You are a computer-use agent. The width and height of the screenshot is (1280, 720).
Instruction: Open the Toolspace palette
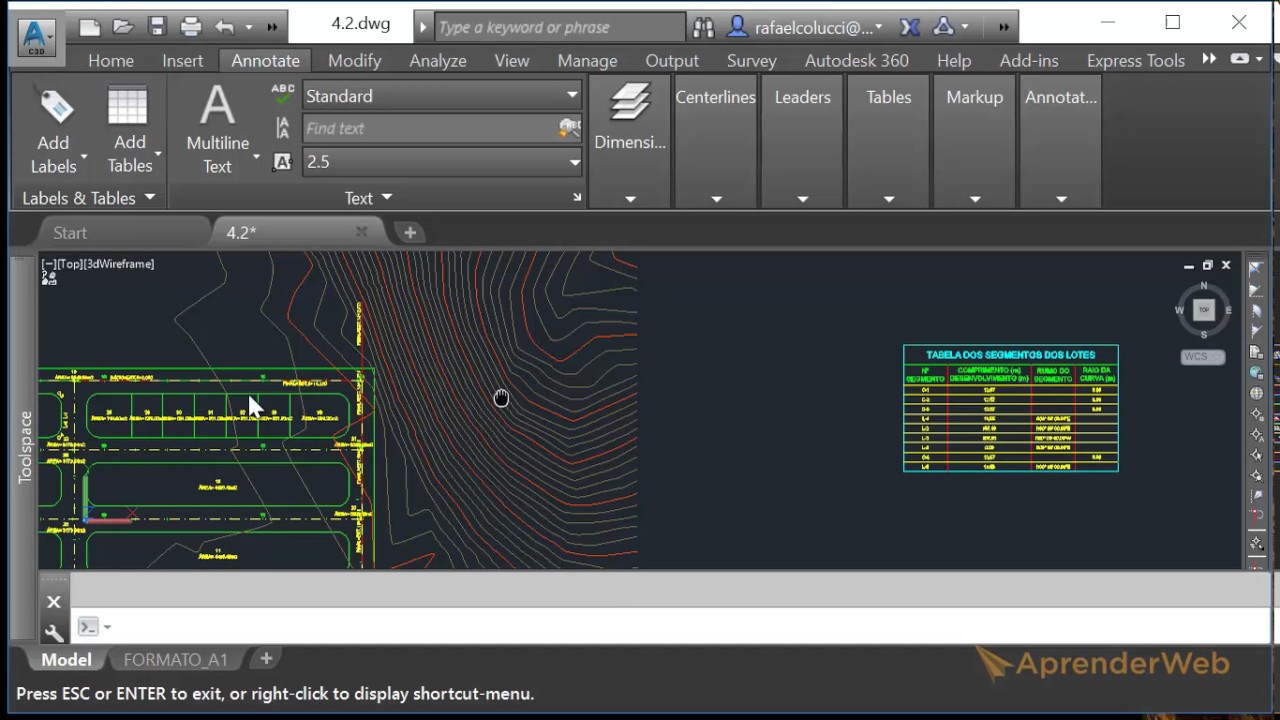pos(26,447)
